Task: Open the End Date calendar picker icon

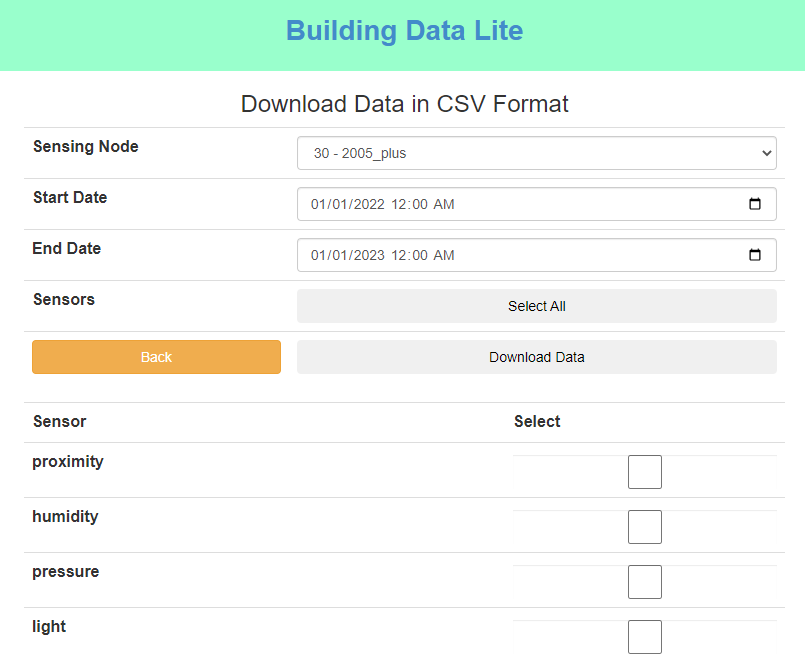Action: click(755, 255)
